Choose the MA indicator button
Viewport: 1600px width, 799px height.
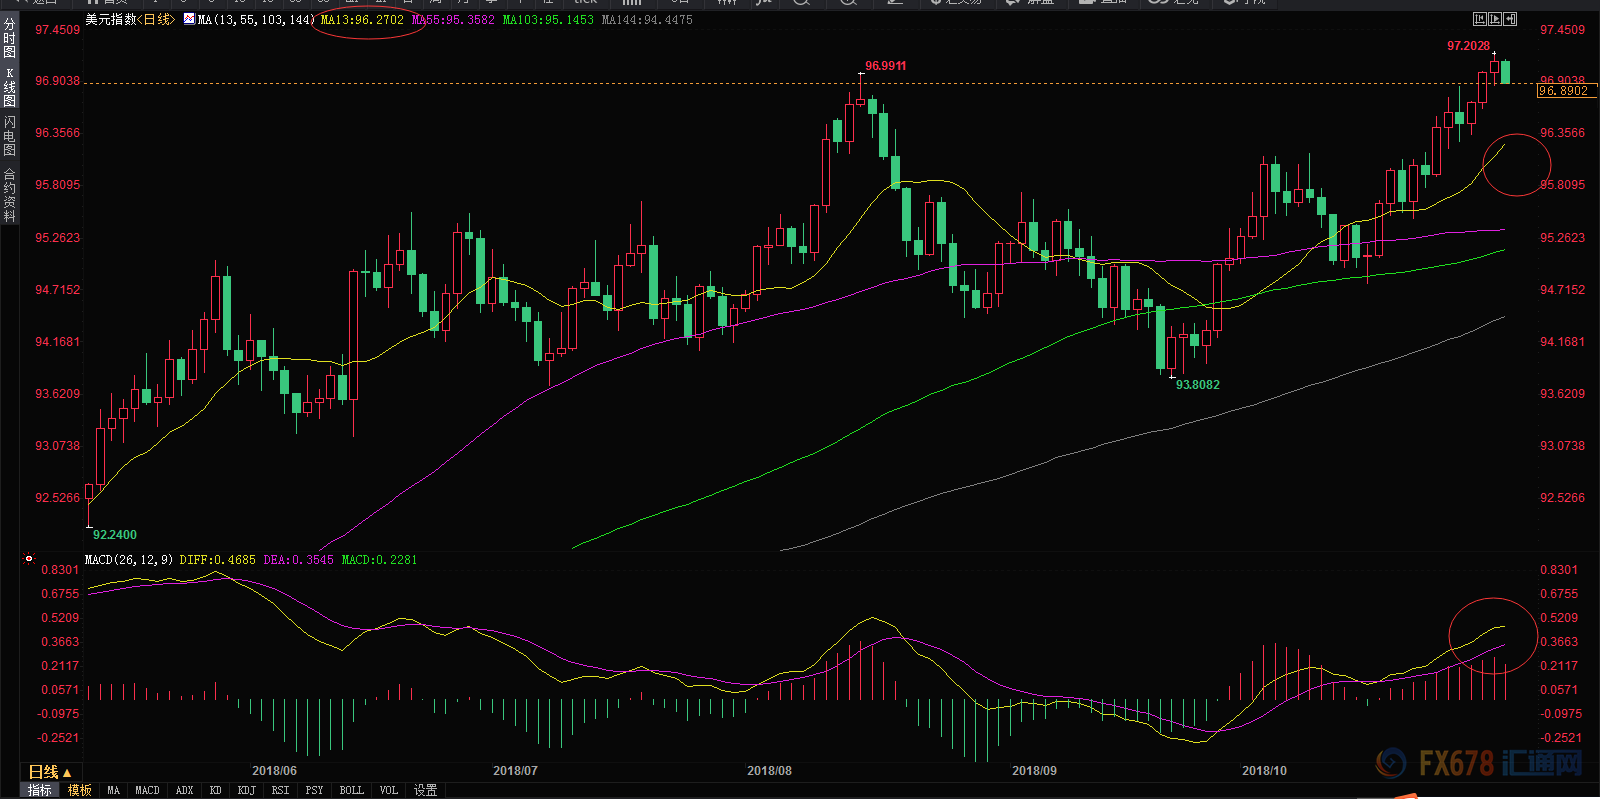click(113, 790)
